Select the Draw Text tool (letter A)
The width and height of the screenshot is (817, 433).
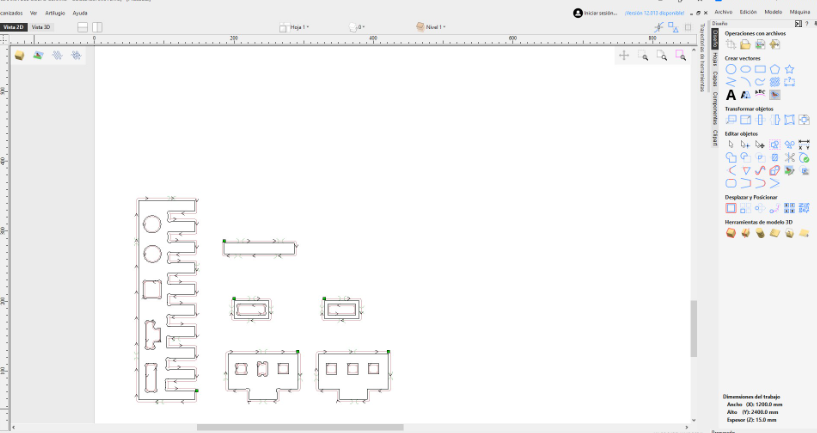[731, 95]
